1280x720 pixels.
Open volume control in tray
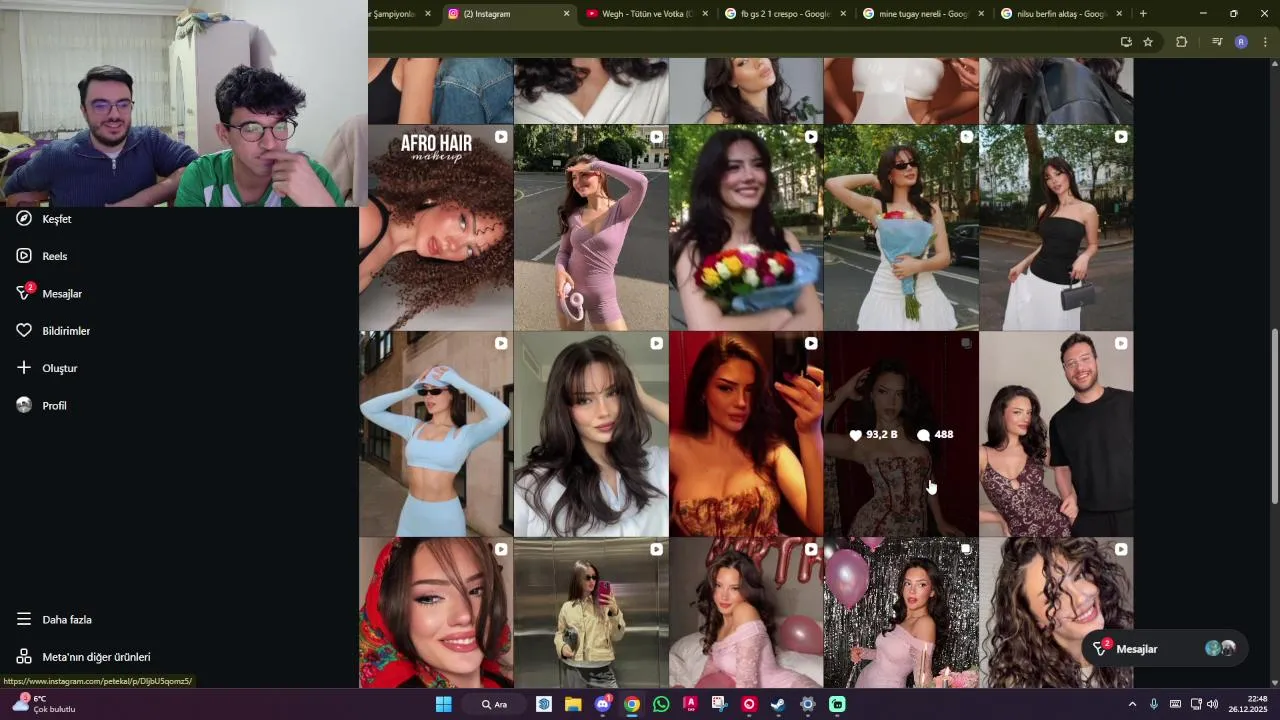(x=1213, y=704)
